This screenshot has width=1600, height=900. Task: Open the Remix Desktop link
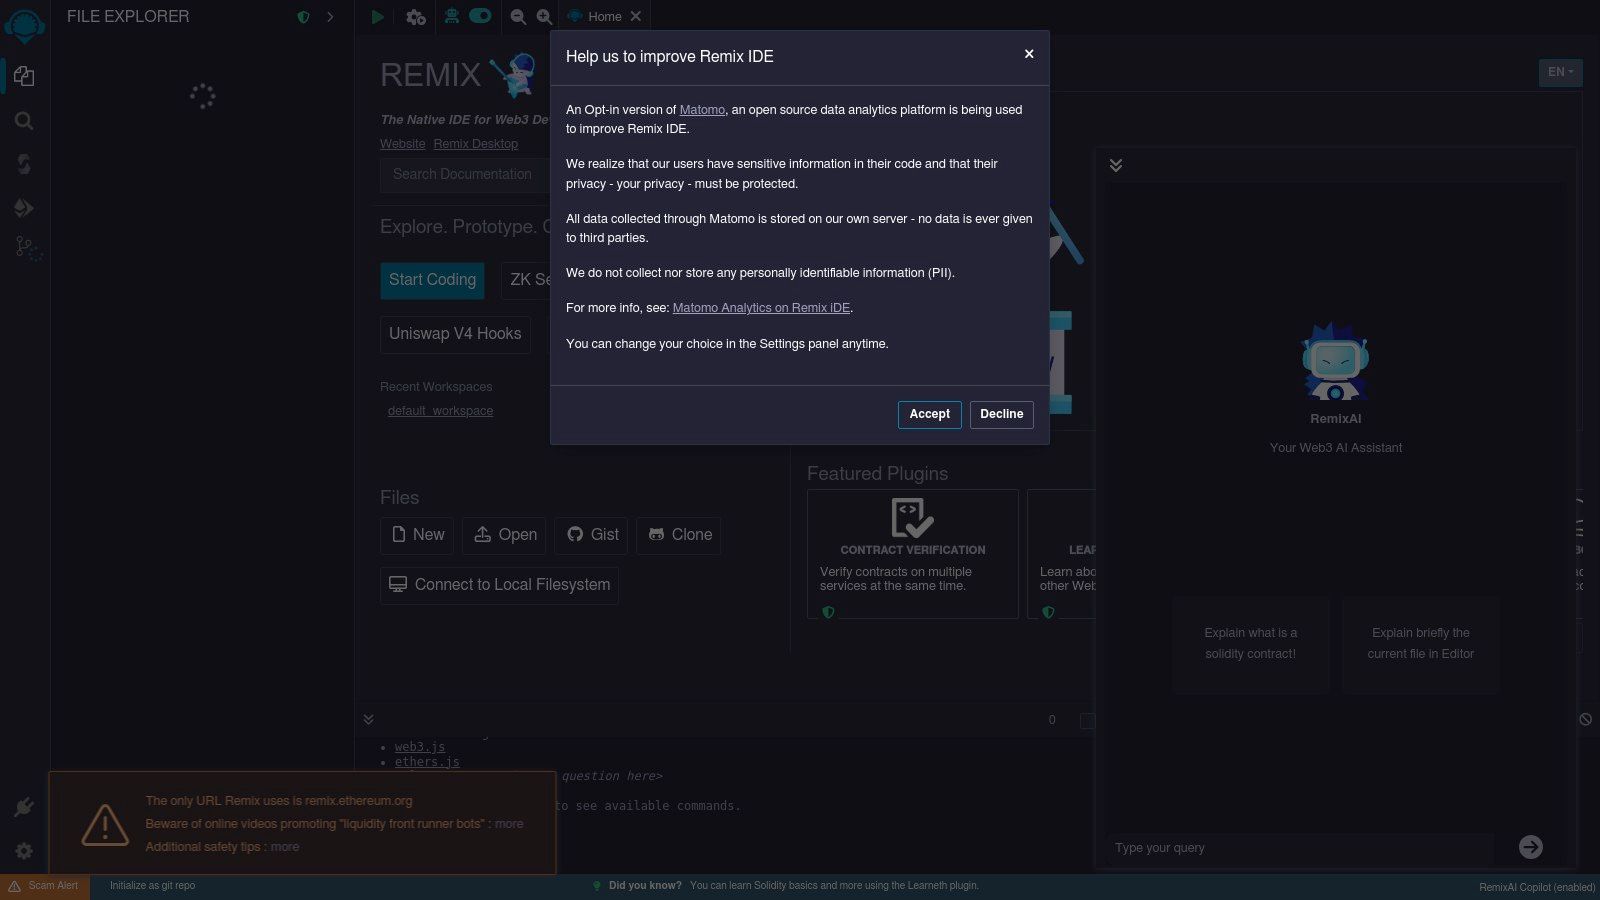475,144
